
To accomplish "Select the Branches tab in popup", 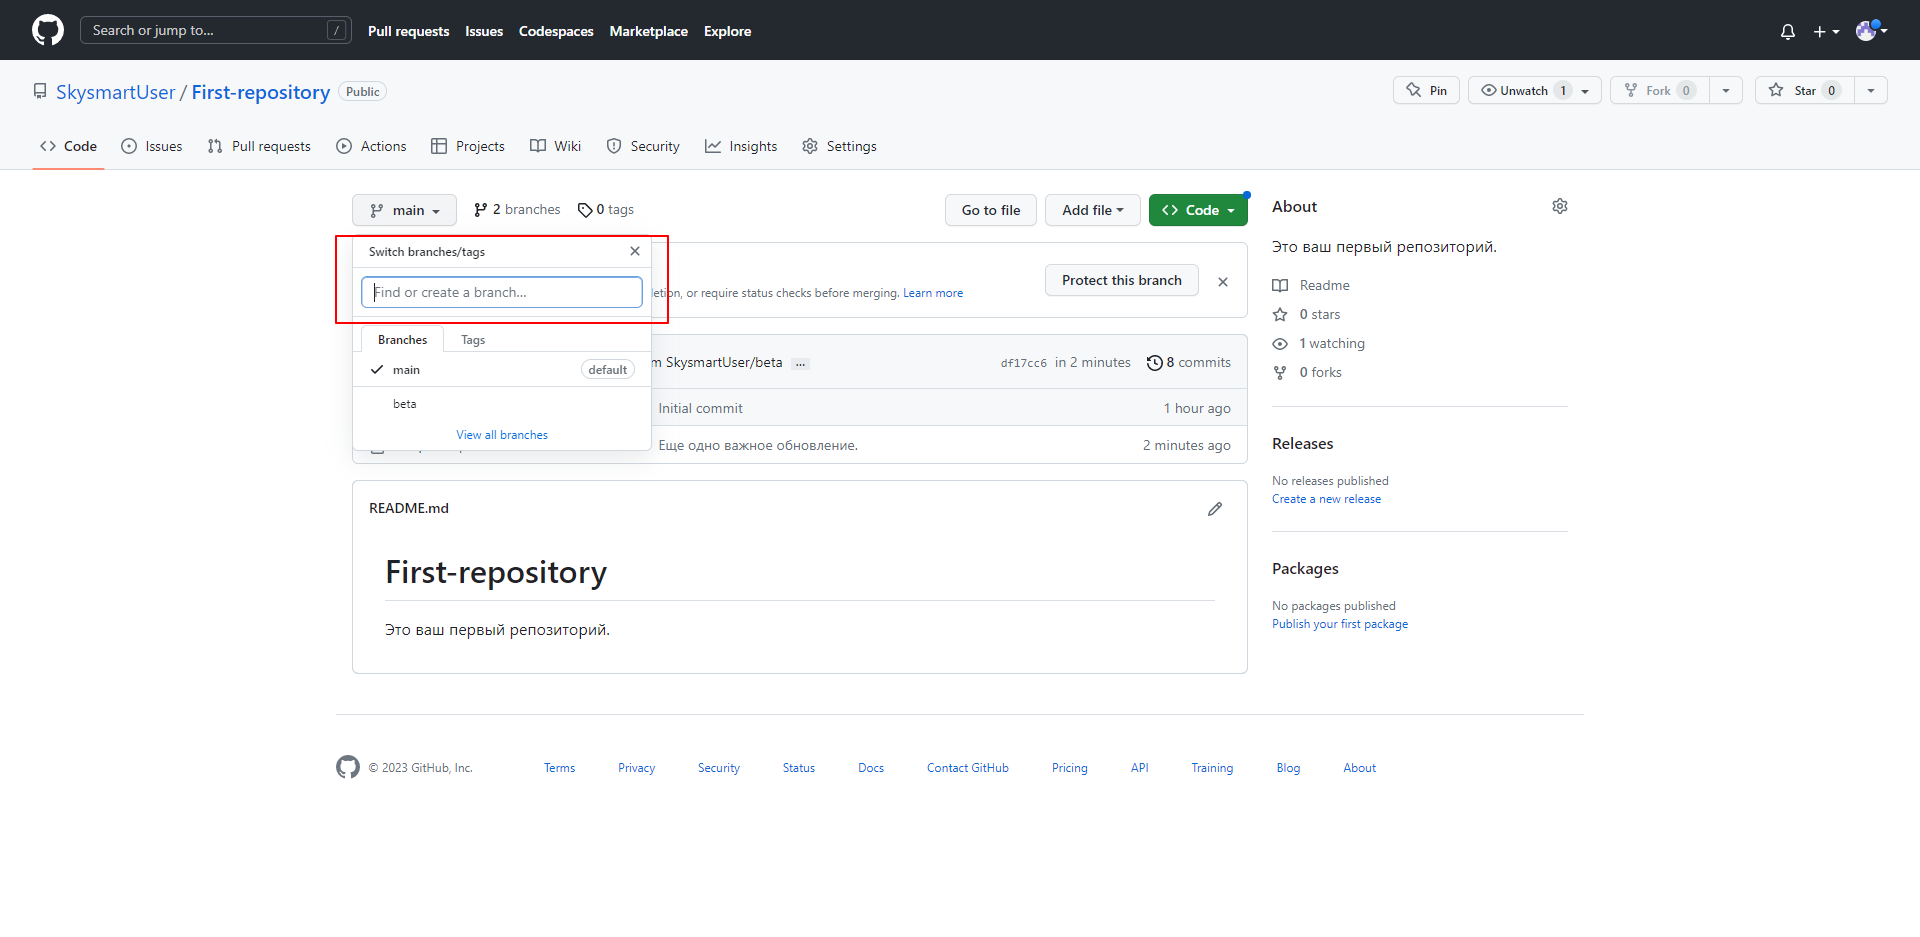I will pyautogui.click(x=402, y=340).
